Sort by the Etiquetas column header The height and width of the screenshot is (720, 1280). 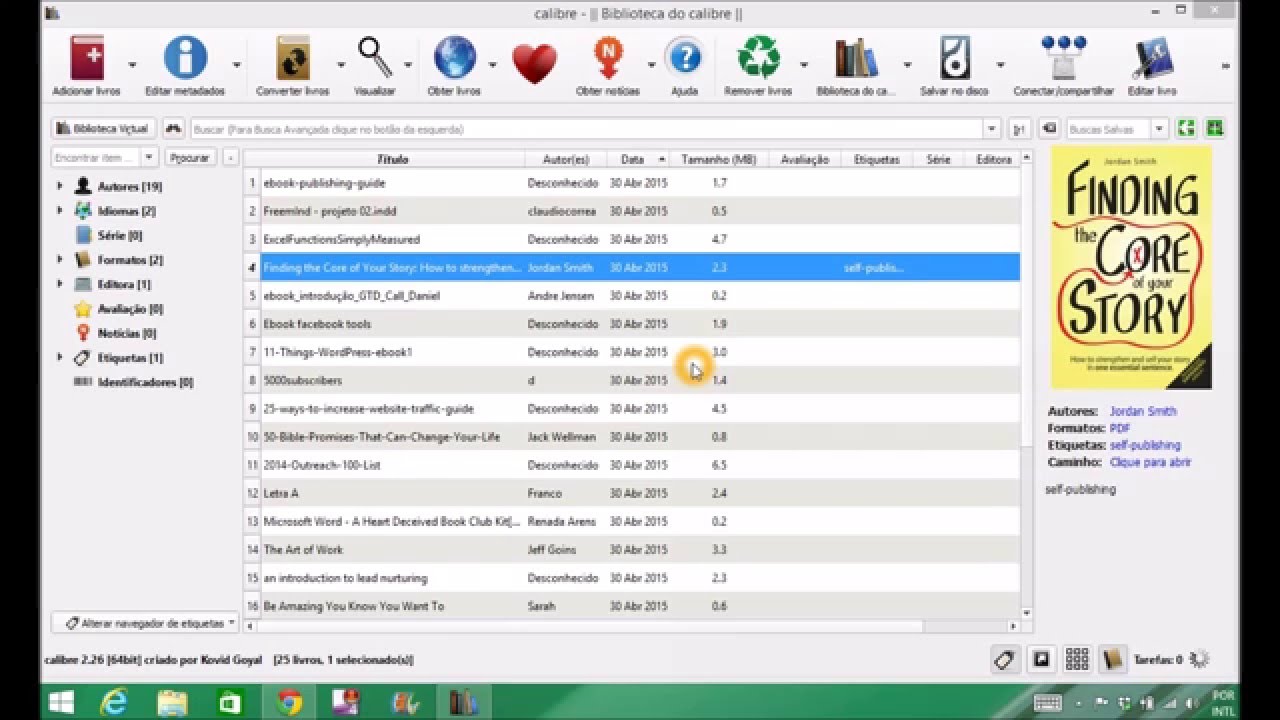pos(877,159)
